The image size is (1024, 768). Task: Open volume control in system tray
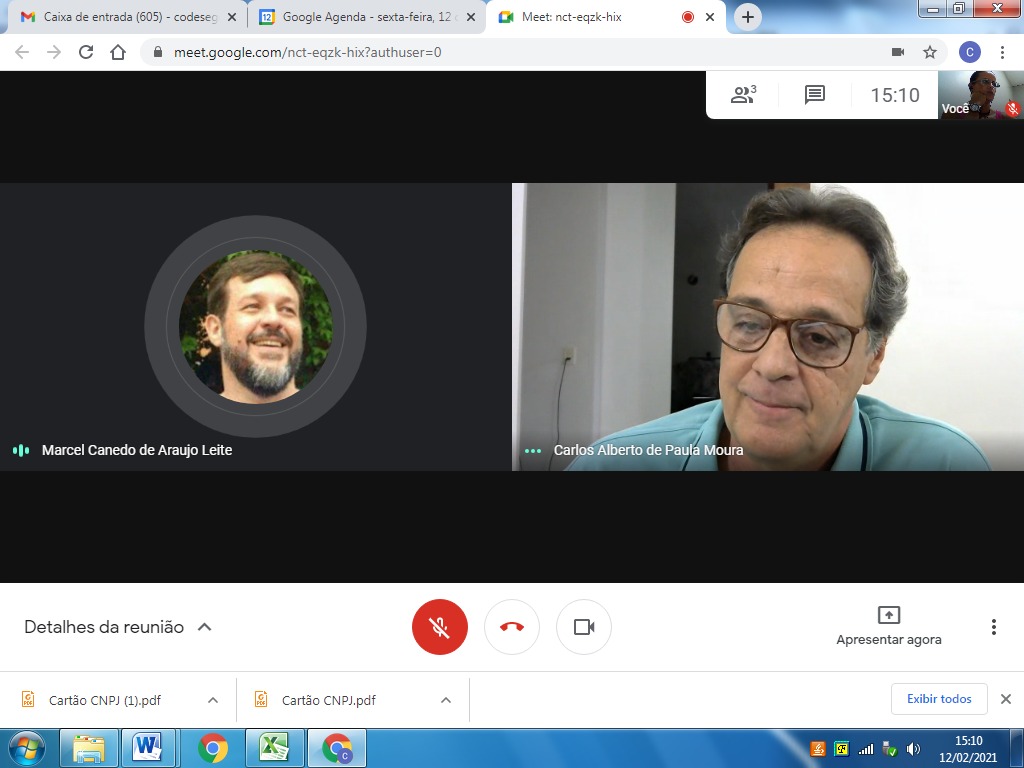coord(913,749)
